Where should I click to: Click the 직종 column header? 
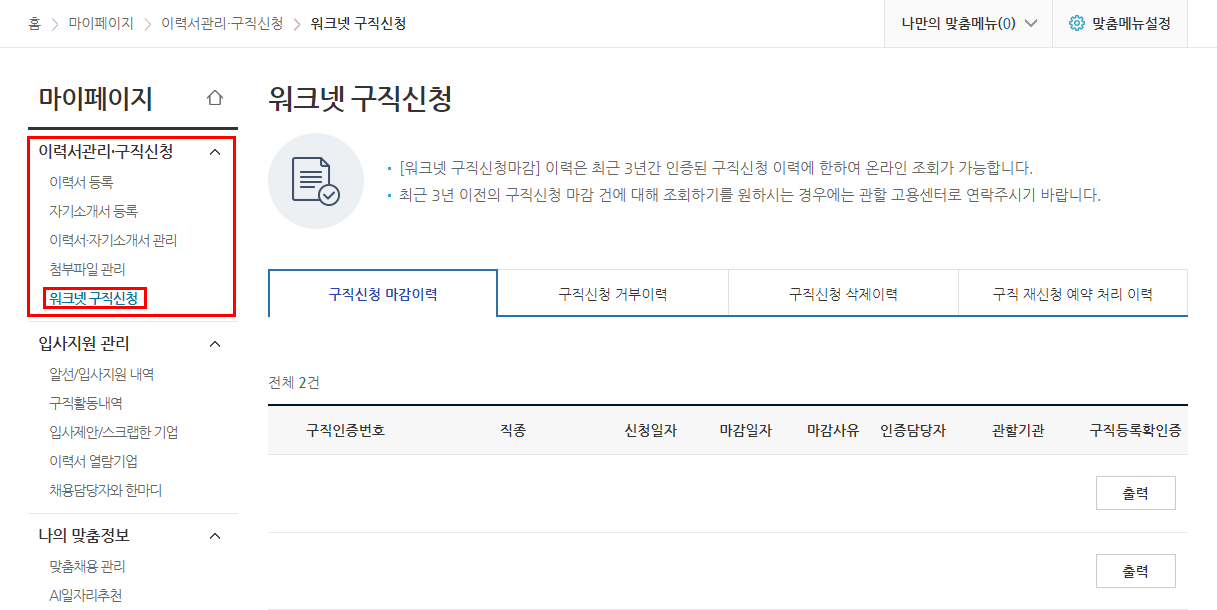(513, 430)
